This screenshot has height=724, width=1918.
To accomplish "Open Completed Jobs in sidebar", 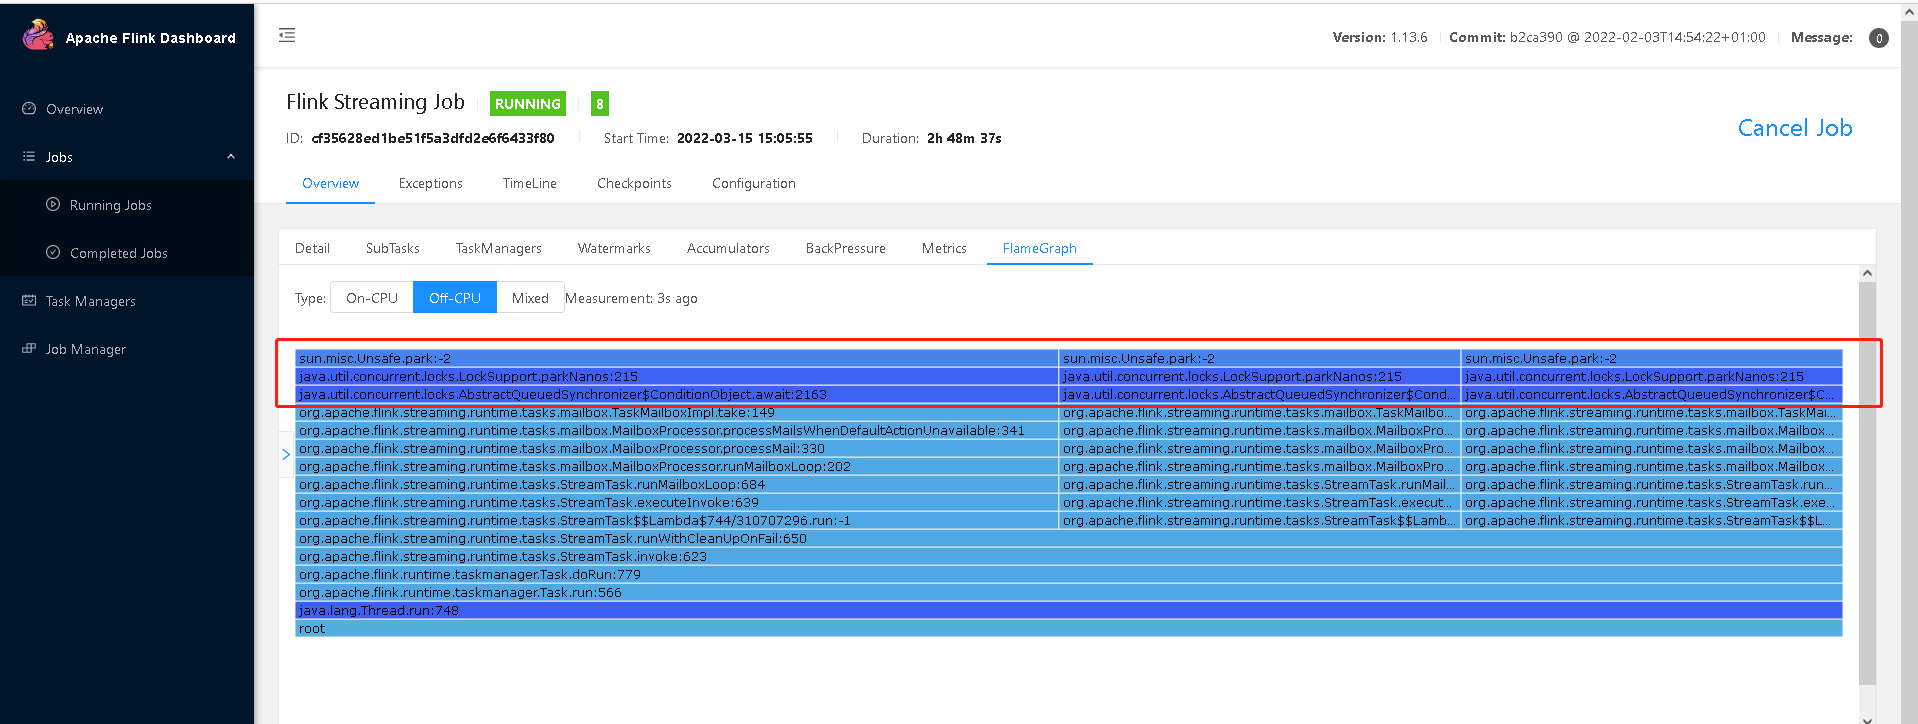I will click(x=127, y=253).
